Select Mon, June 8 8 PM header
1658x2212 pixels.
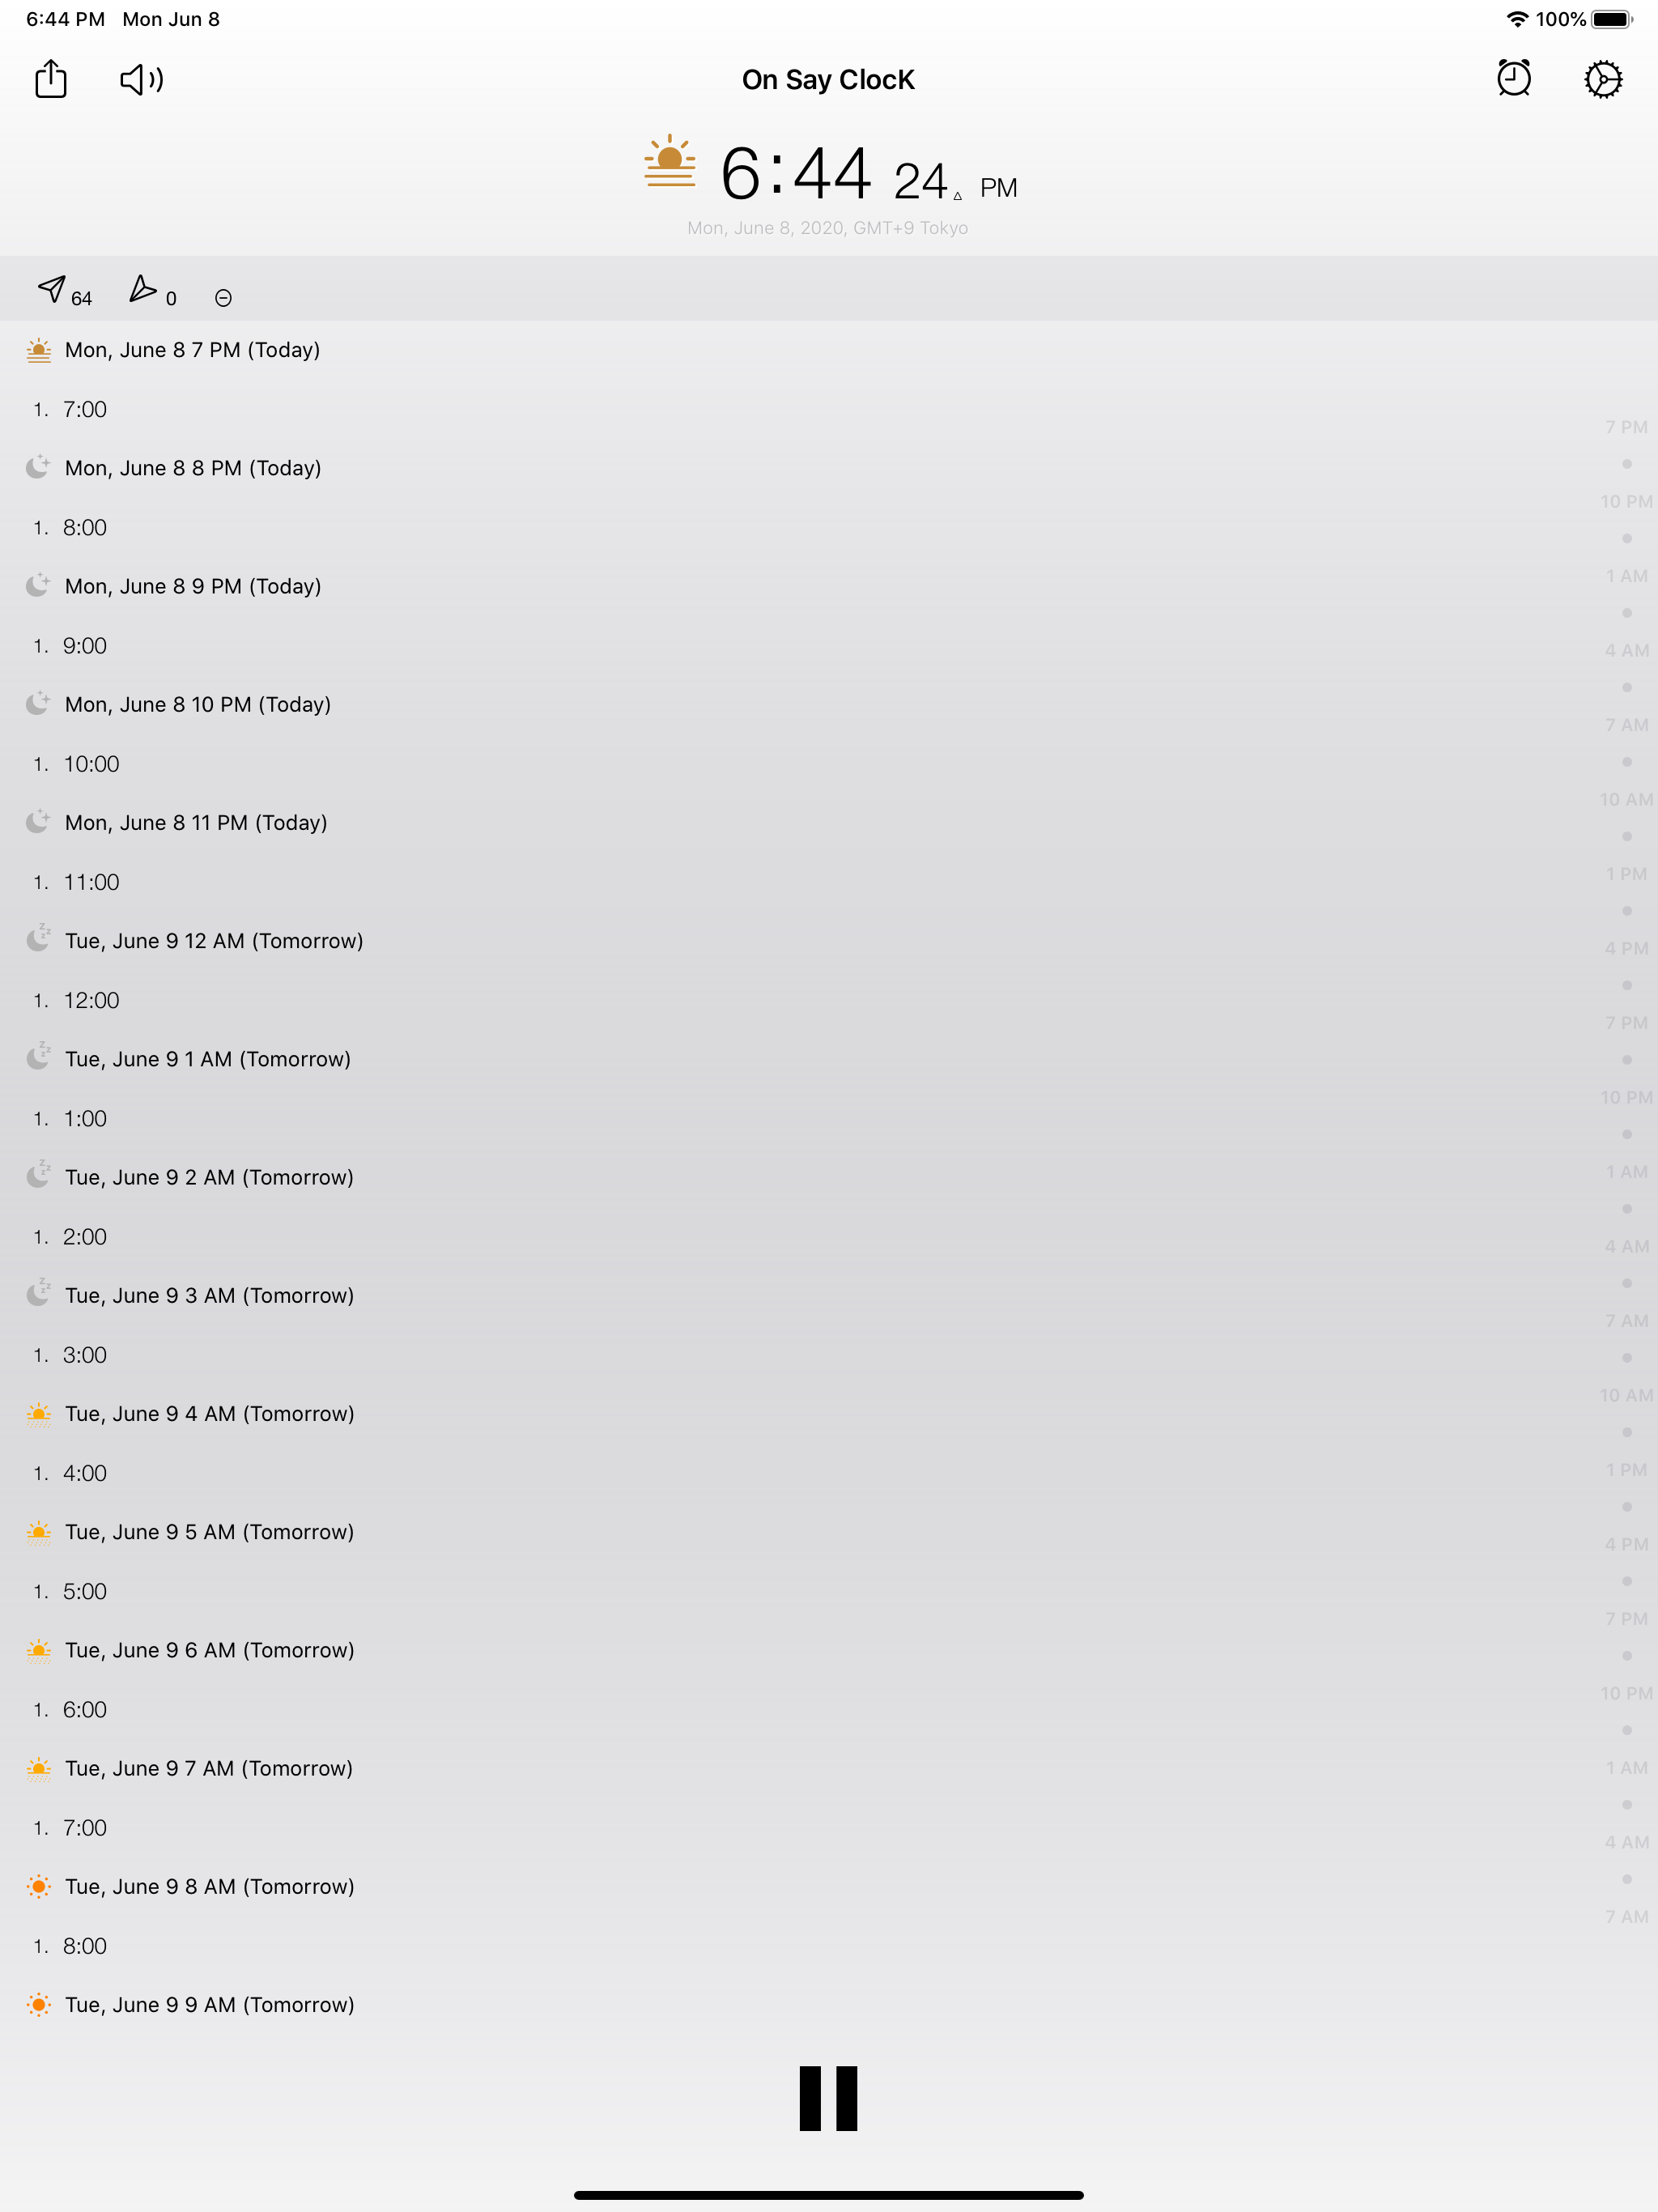click(193, 468)
